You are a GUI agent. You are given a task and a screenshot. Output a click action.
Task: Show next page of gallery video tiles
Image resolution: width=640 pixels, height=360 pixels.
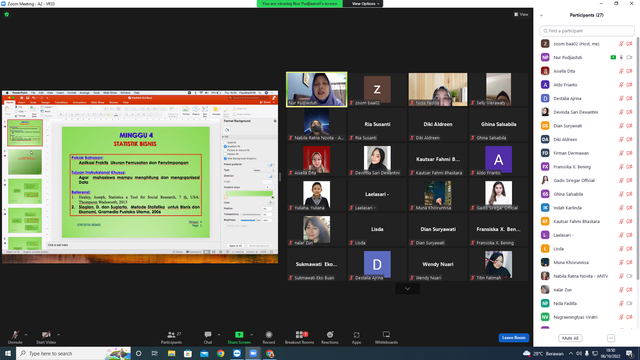coord(407,289)
